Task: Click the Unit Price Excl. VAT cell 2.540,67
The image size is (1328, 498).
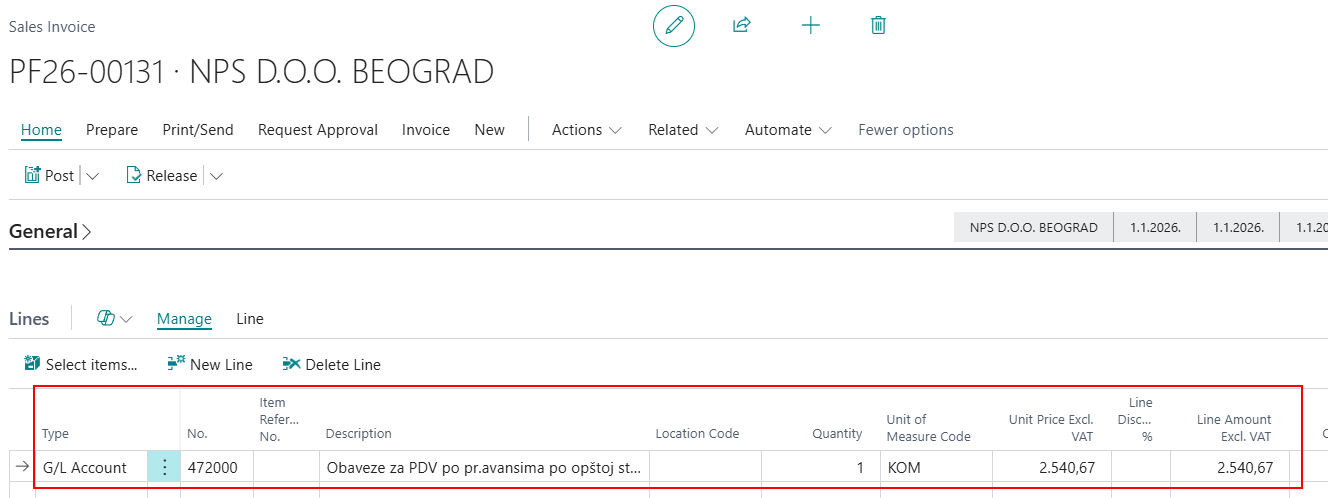Action: click(1052, 467)
